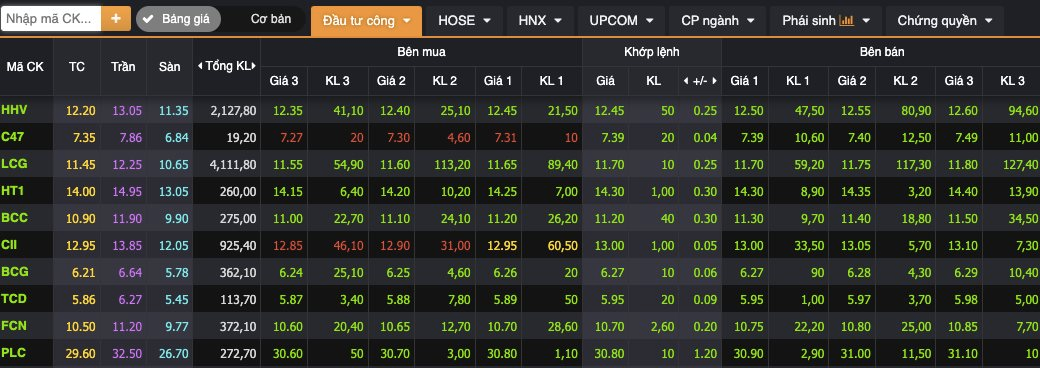Expand the Đầu tư công dropdown
Viewport: 1040px width, 368px height.
click(366, 21)
